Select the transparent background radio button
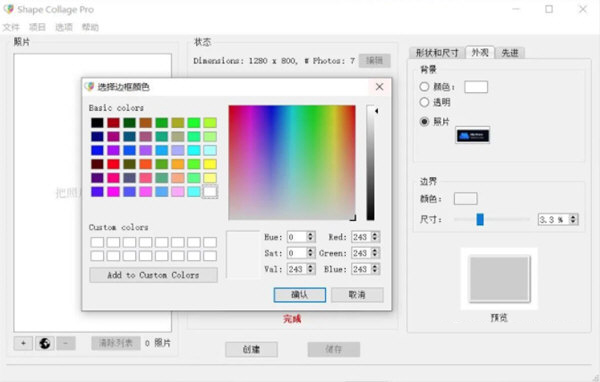 [424, 102]
